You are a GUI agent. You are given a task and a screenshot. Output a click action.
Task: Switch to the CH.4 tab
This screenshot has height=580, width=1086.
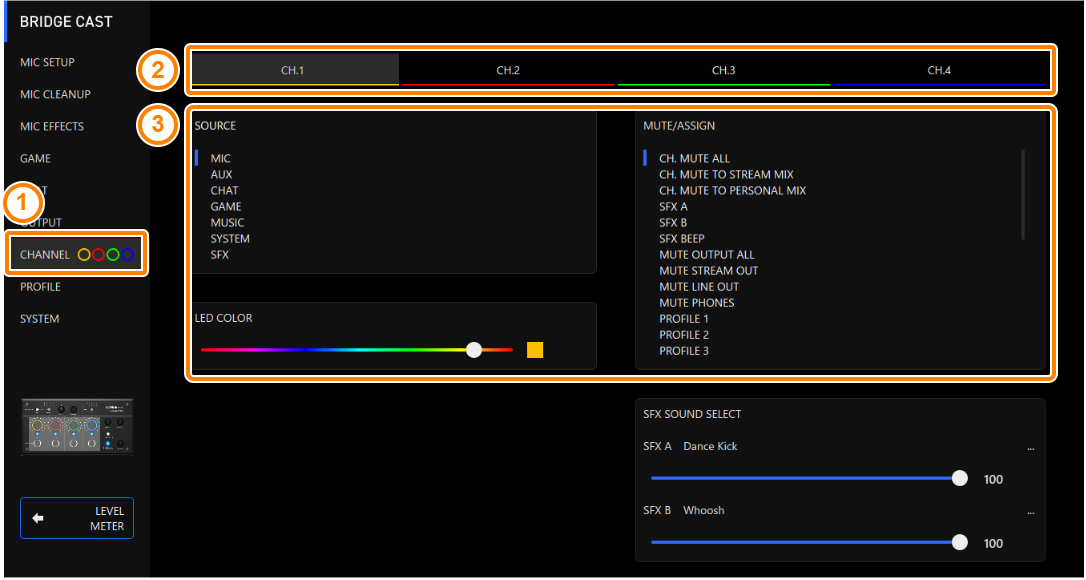(938, 69)
